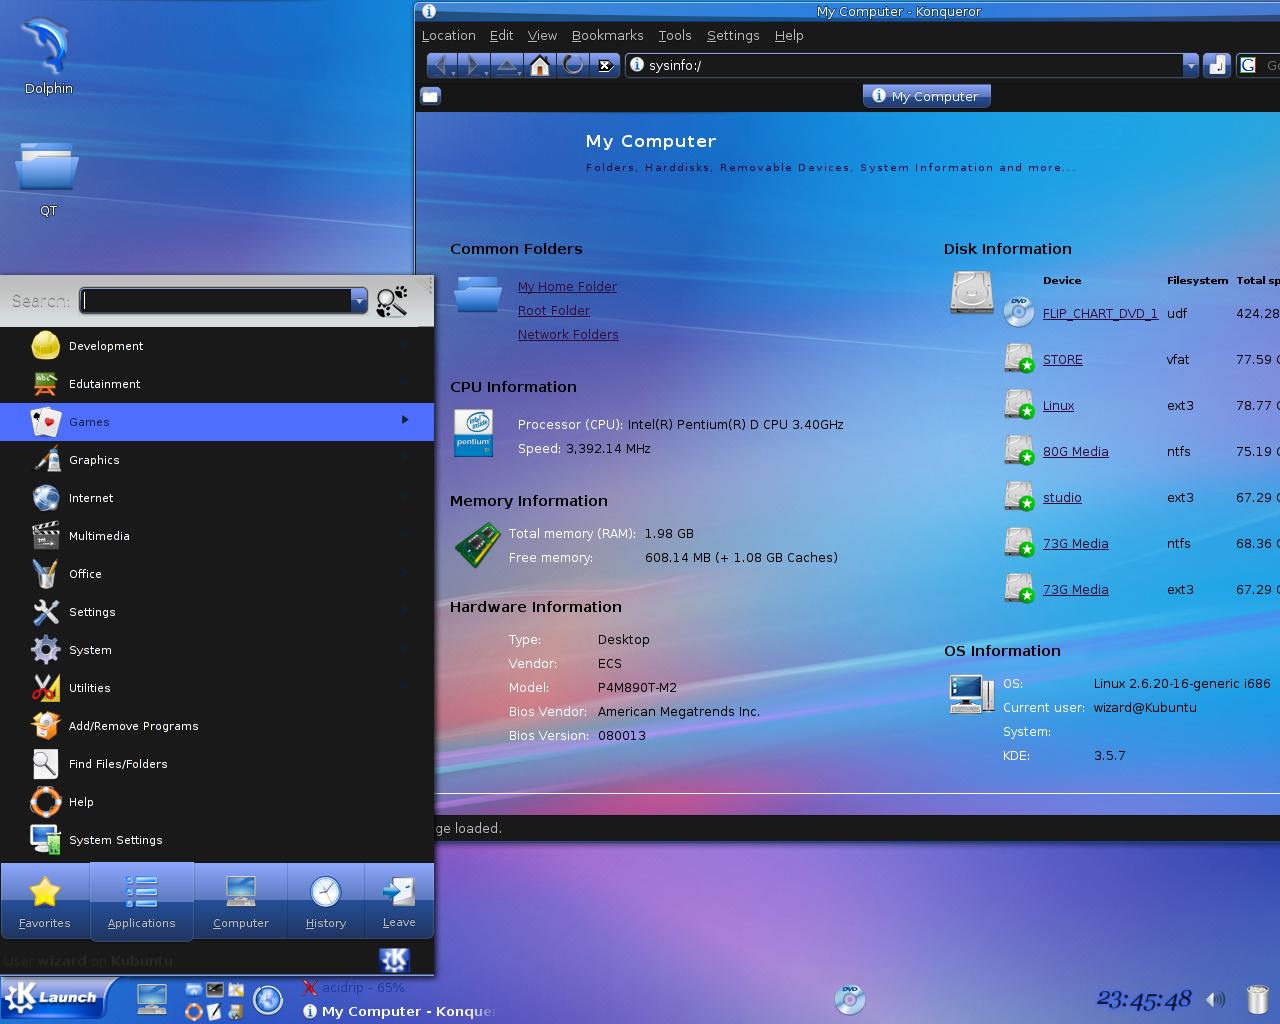1280x1024 pixels.
Task: Click Common Folders blue folder icon
Action: coord(478,295)
